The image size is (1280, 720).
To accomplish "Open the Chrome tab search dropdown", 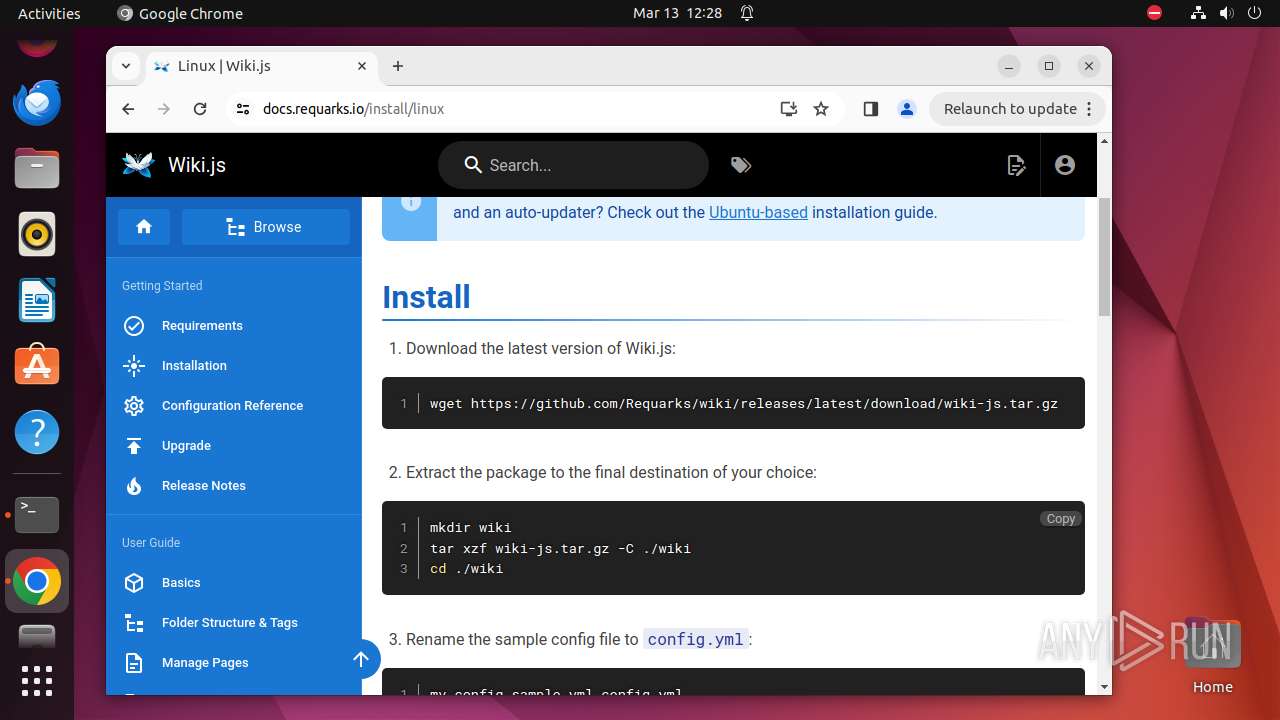I will 126,66.
